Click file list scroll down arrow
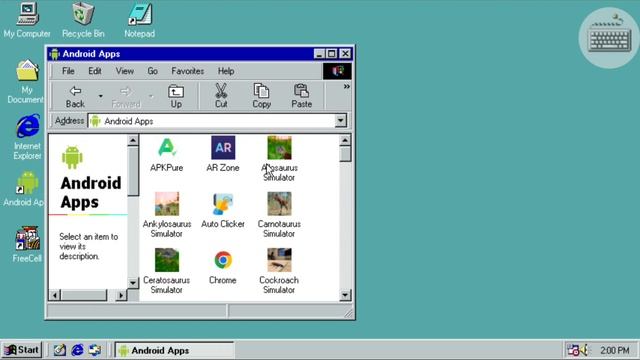This screenshot has width=640, height=360. 345,295
